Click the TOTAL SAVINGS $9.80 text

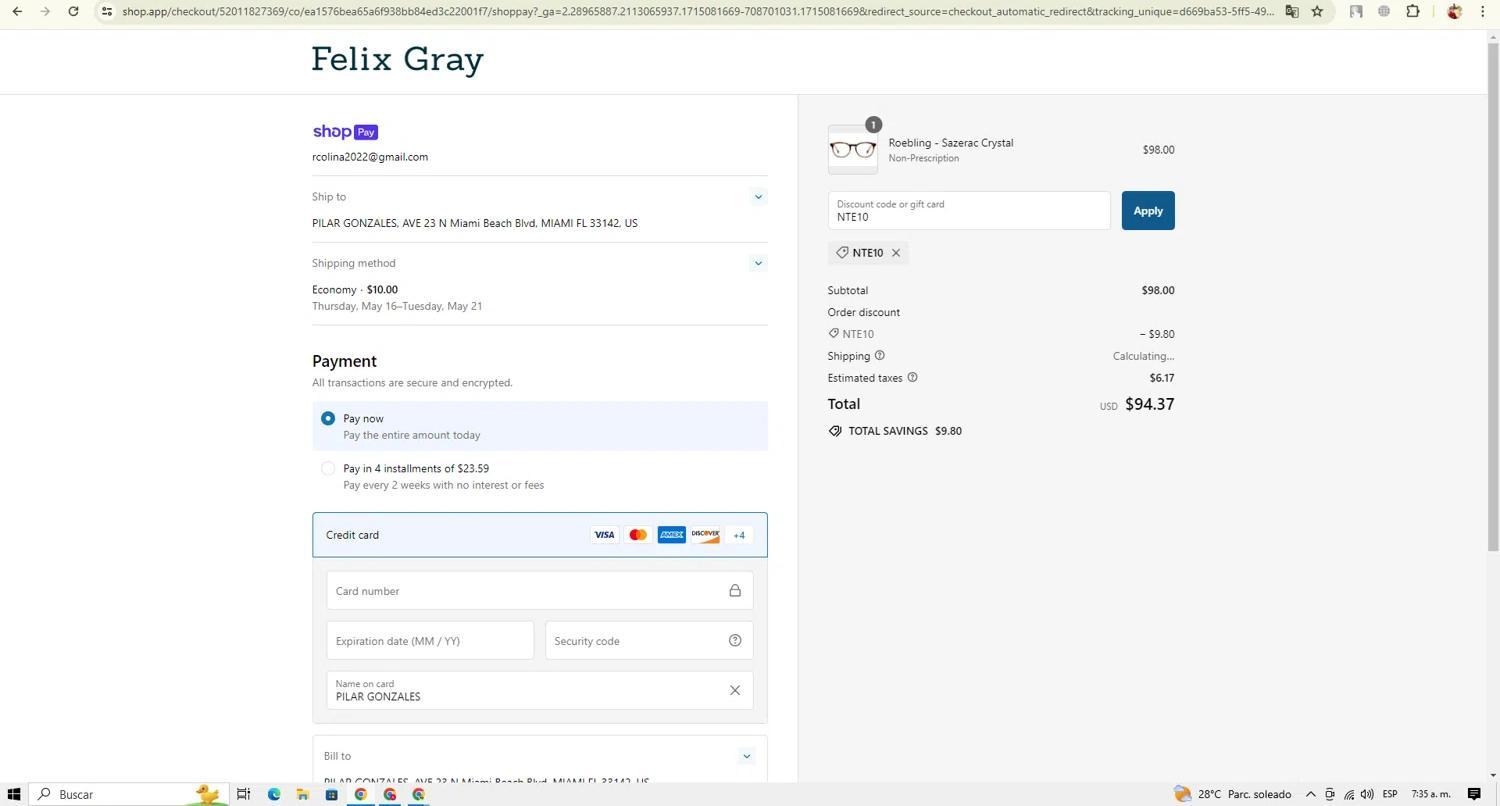(905, 431)
